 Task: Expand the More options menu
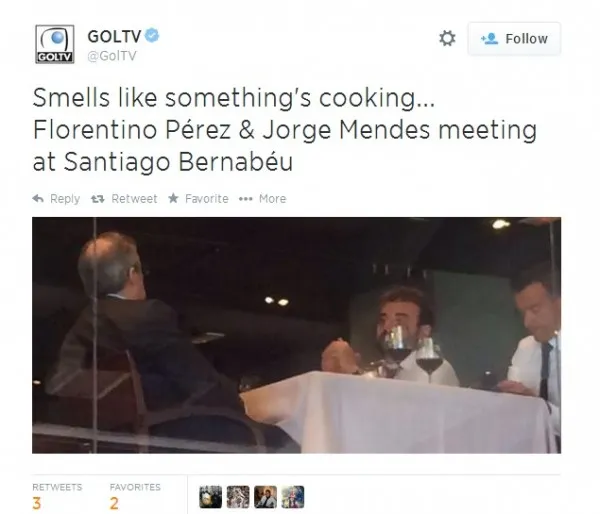pos(262,199)
